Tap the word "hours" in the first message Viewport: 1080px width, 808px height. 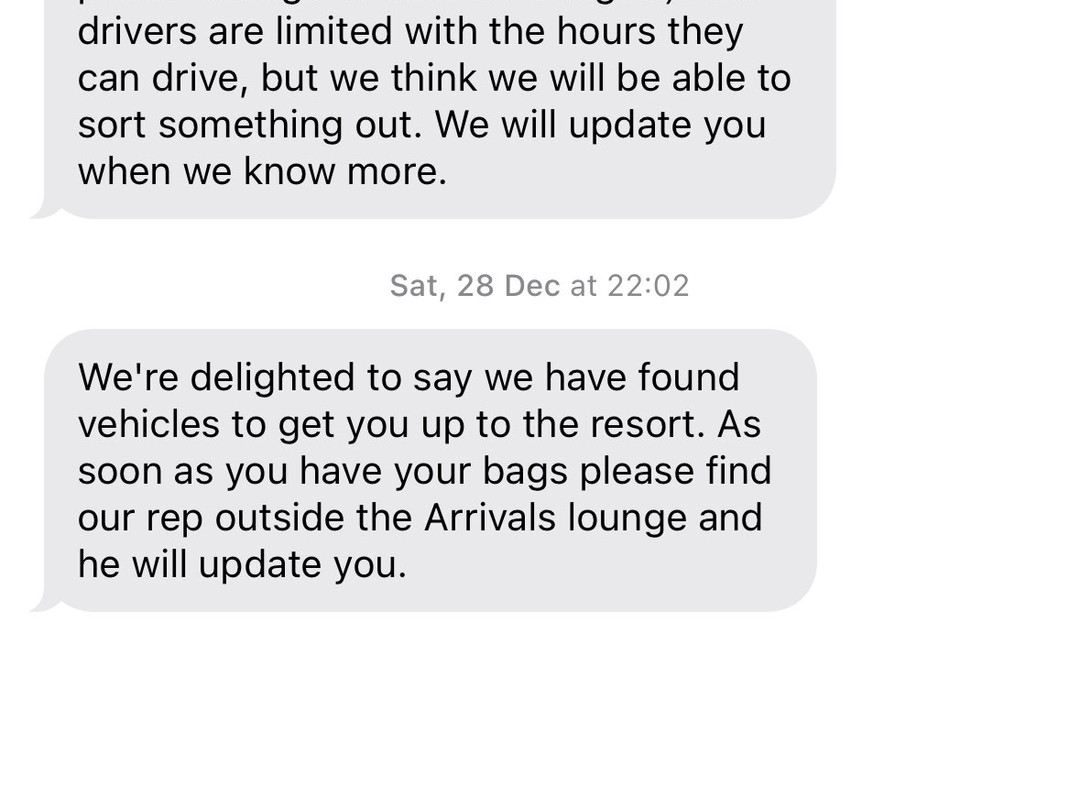[x=606, y=32]
